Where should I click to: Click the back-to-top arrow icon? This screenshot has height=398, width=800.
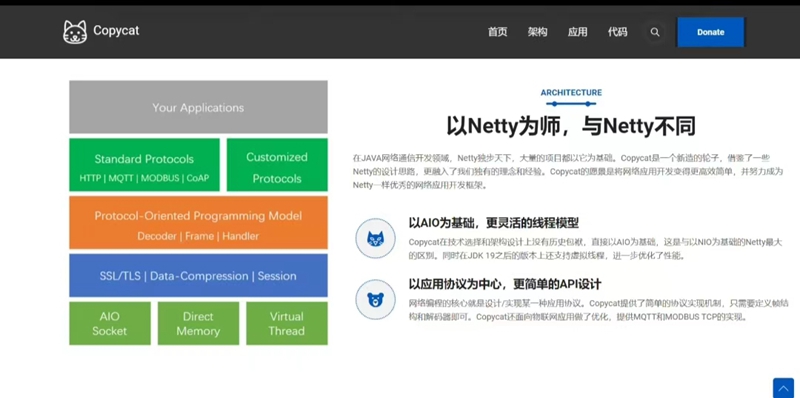tap(783, 388)
